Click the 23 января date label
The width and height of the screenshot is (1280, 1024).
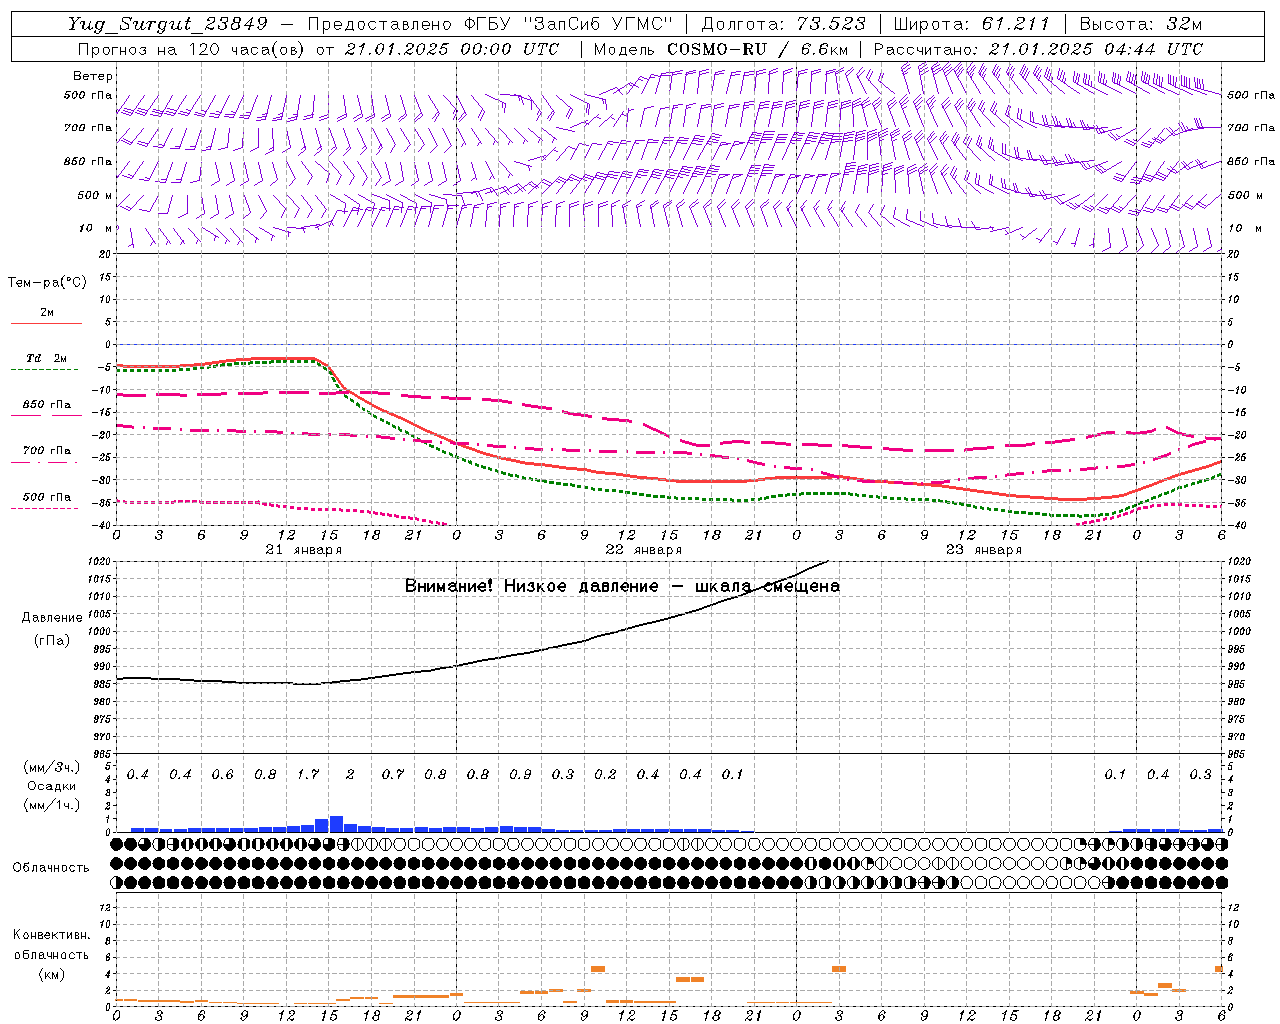point(984,550)
